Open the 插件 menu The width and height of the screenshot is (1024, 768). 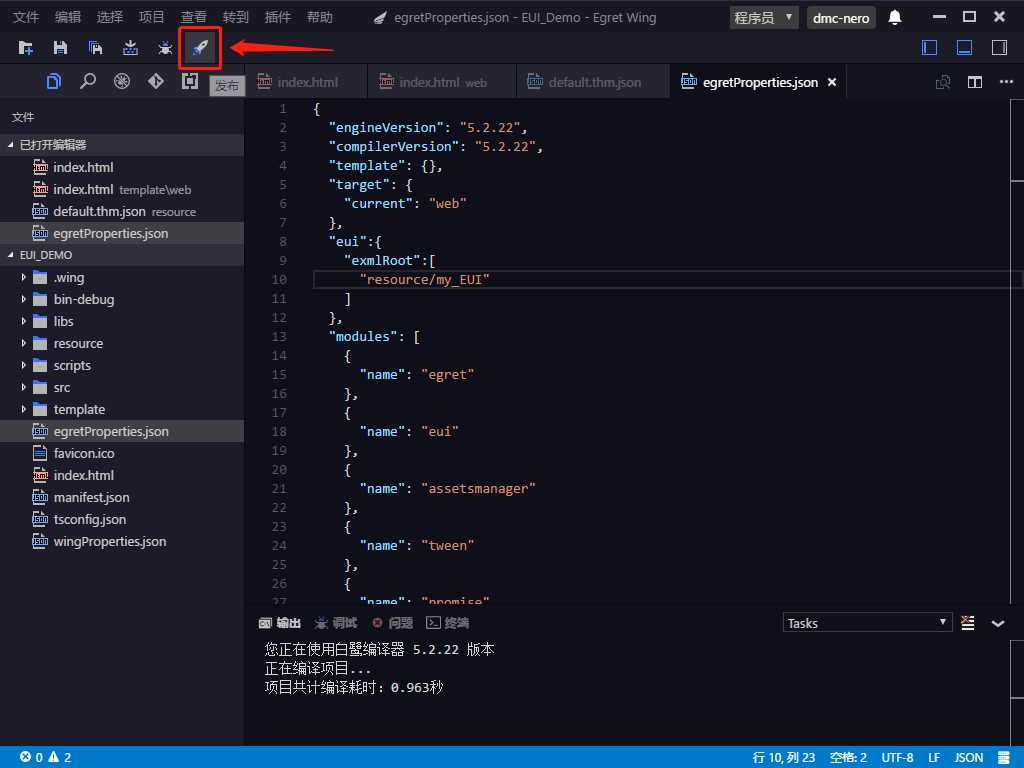click(278, 17)
